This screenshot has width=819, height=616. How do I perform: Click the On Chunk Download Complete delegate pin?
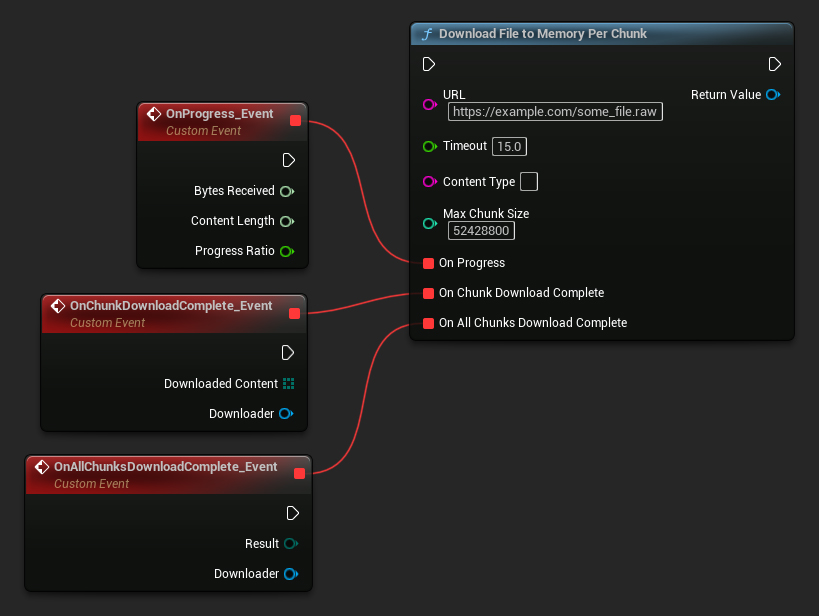coord(429,293)
